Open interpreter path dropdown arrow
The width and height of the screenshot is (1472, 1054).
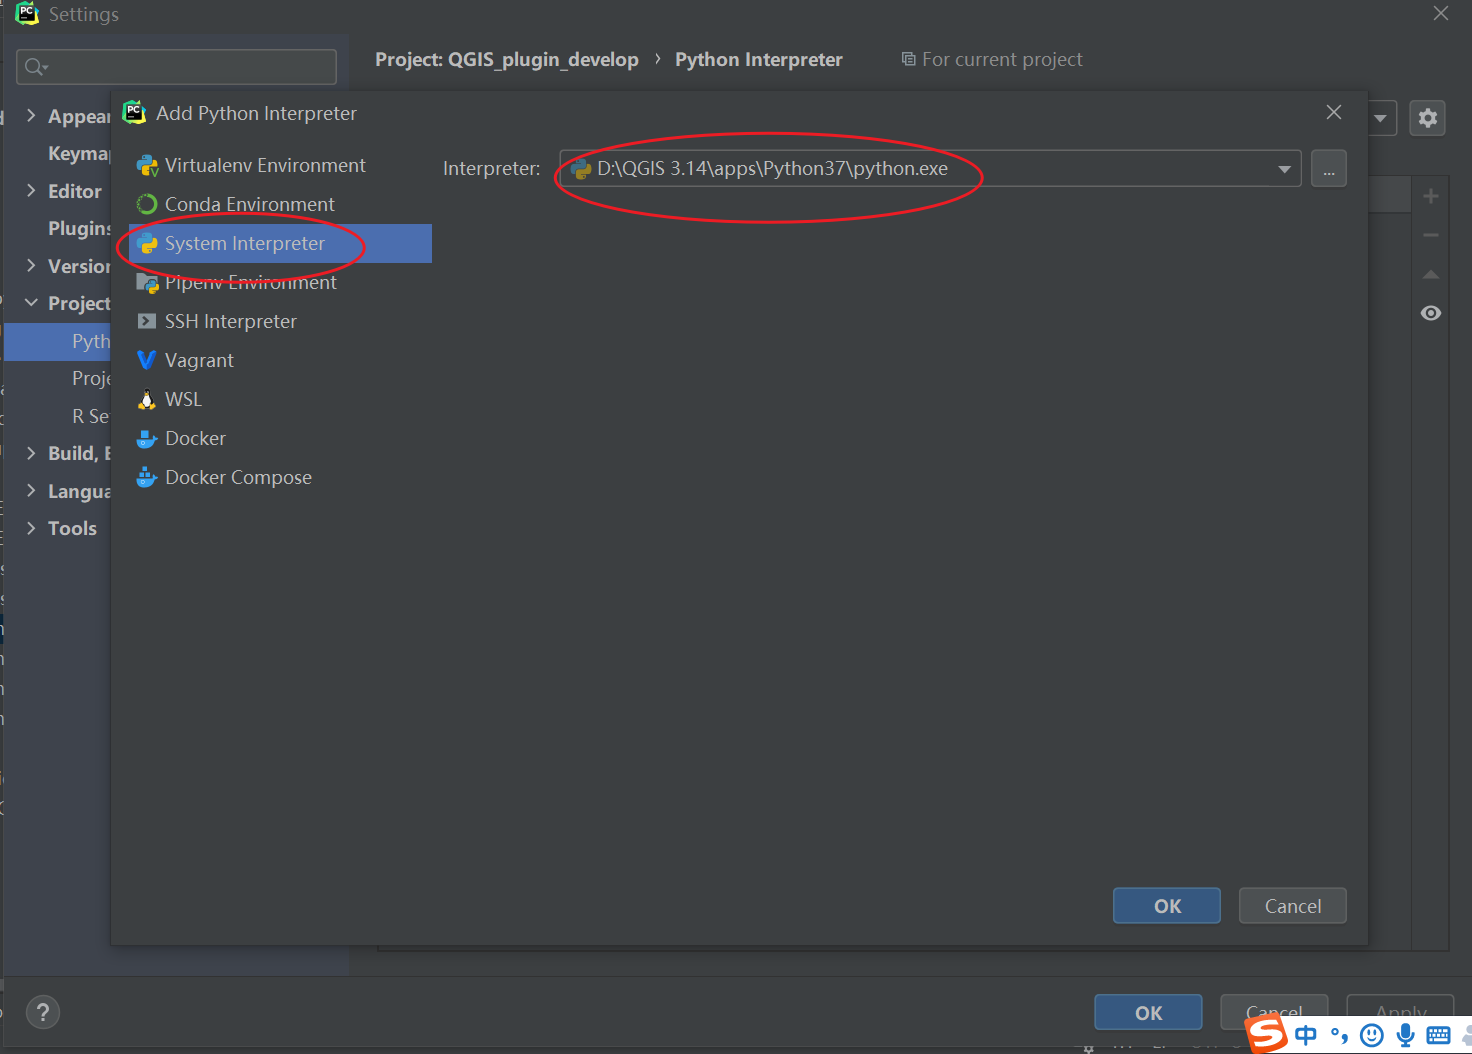click(x=1284, y=169)
